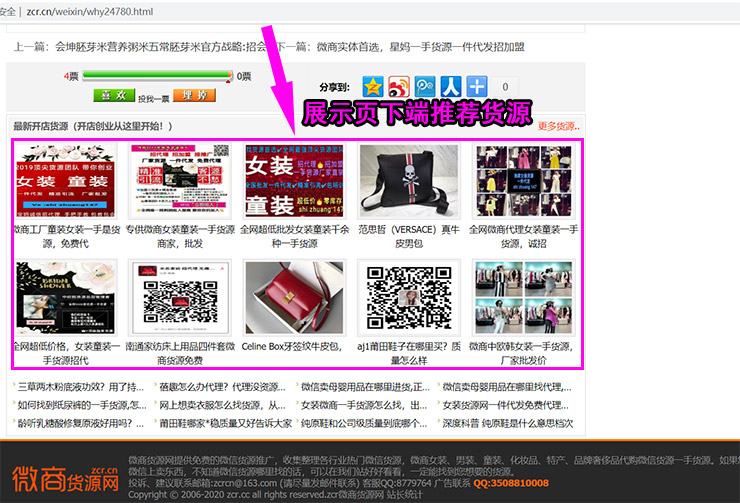Share to QQ Zone star icon
740x503 pixels.
[x=373, y=87]
